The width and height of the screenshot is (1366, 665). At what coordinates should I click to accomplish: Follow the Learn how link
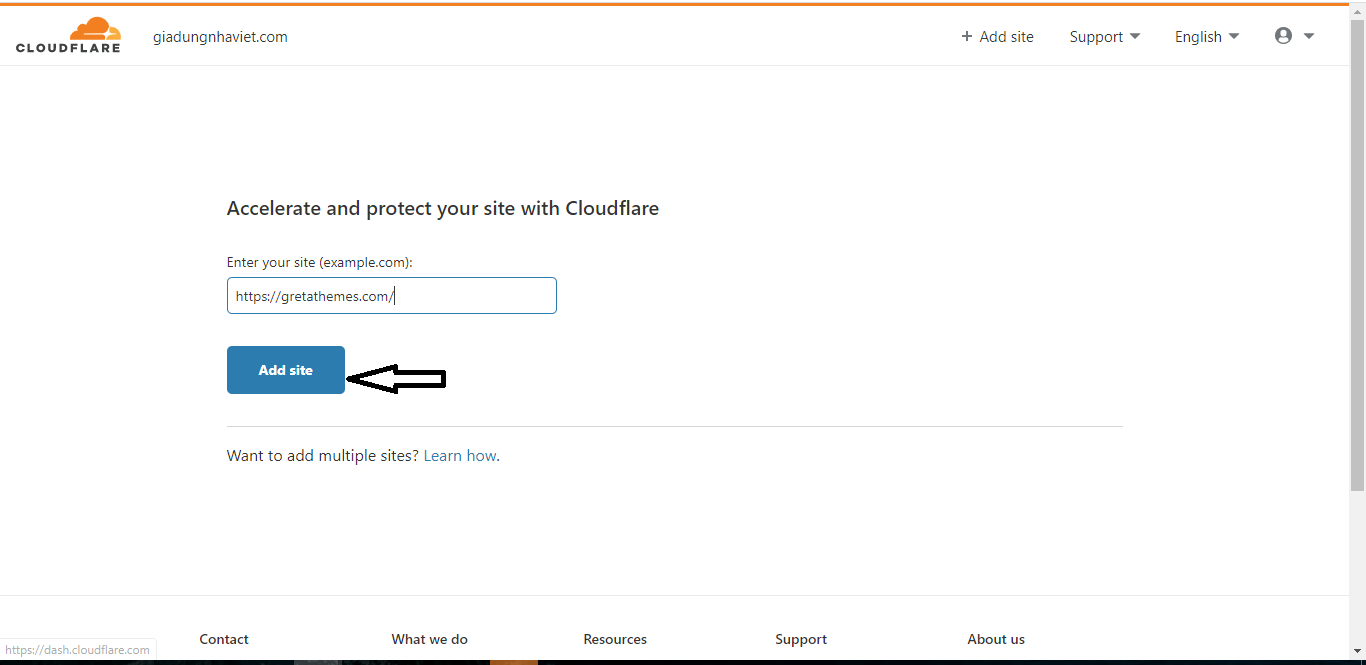[x=460, y=456]
